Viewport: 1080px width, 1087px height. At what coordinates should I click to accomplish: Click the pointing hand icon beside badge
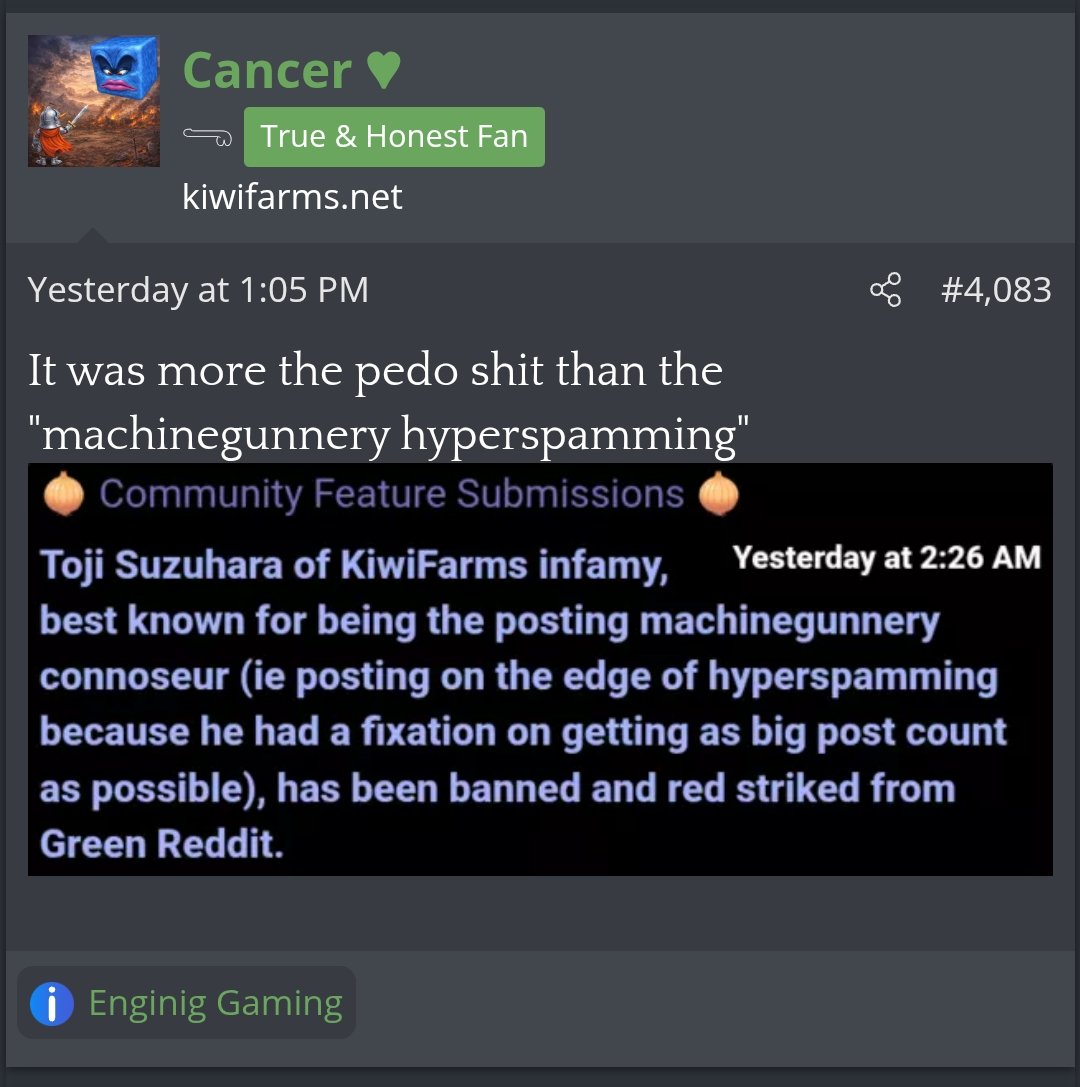tap(207, 137)
